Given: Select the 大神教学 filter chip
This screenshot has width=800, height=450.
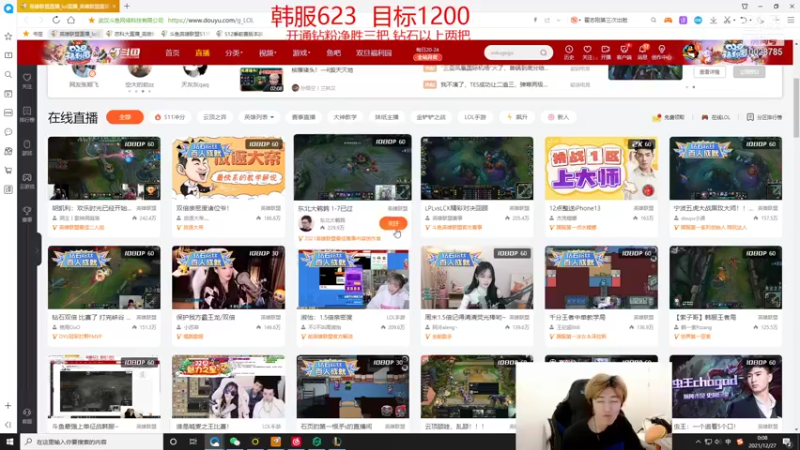Looking at the screenshot, I should pyautogui.click(x=345, y=117).
